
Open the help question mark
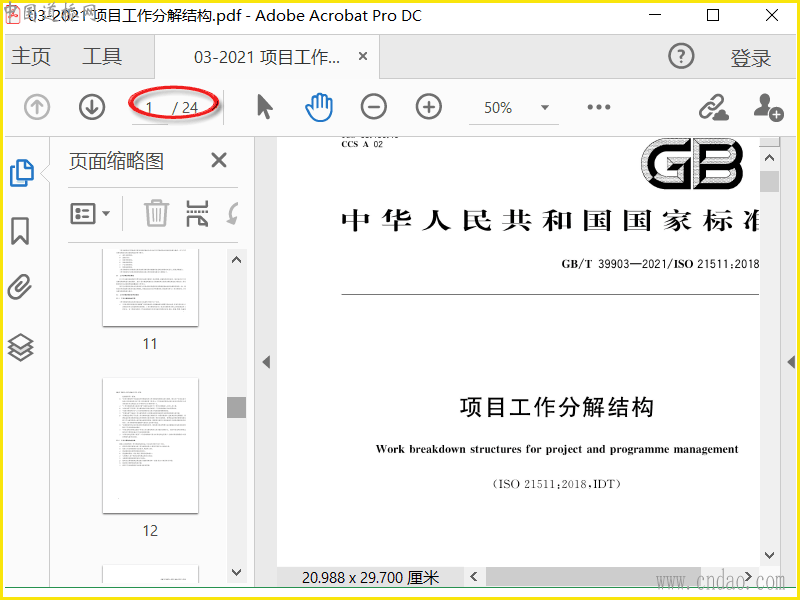coord(681,56)
